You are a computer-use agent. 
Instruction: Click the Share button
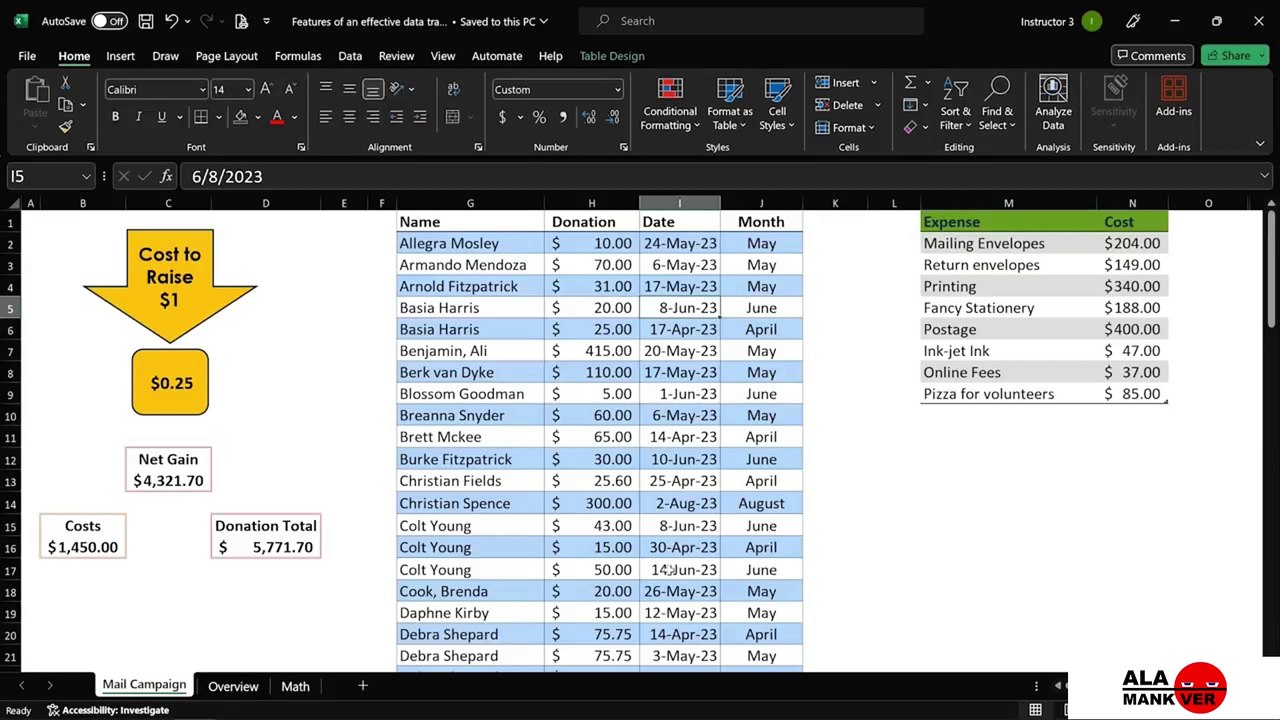pos(1235,56)
